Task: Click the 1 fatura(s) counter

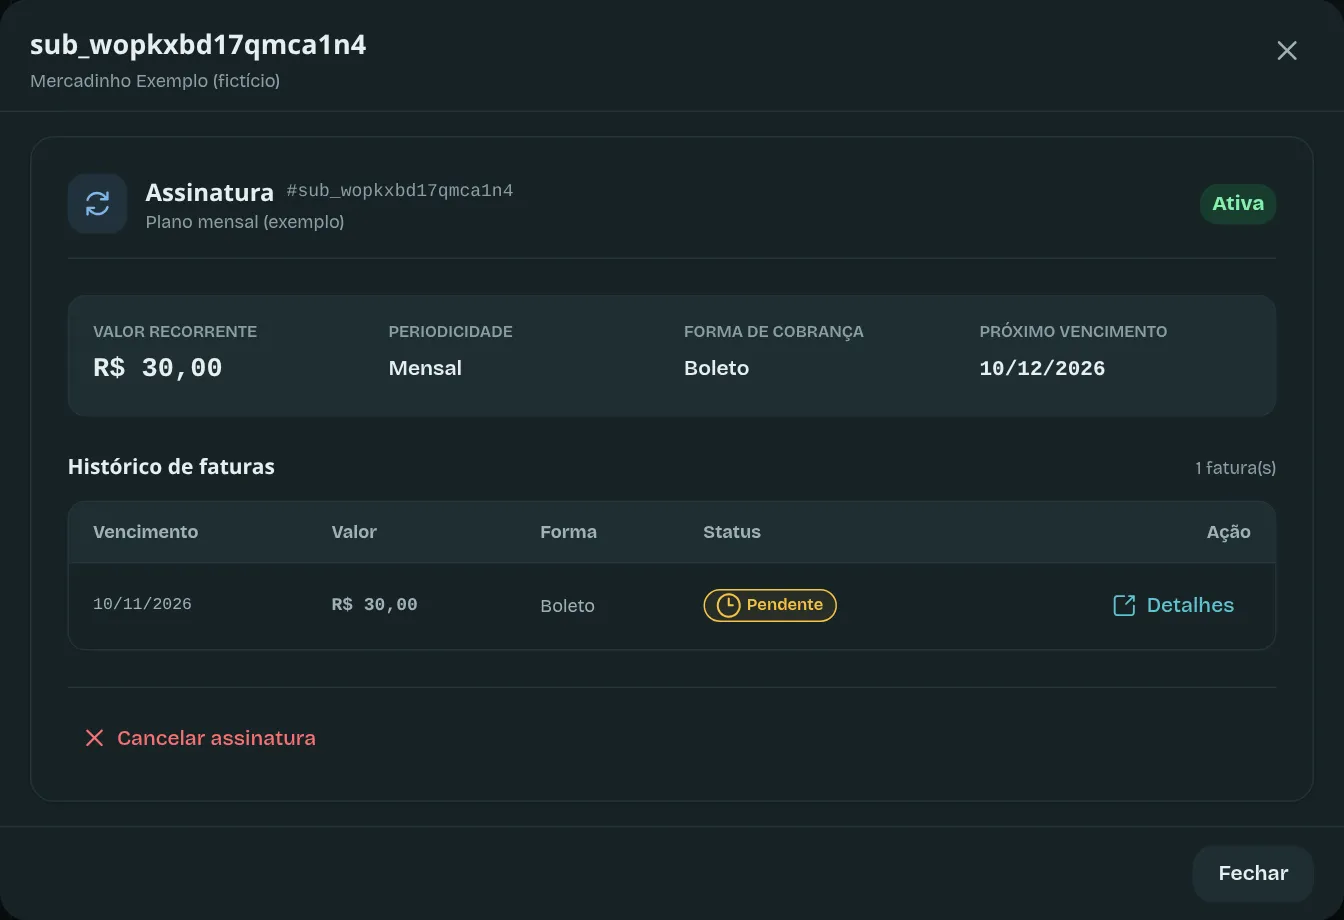Action: 1235,468
